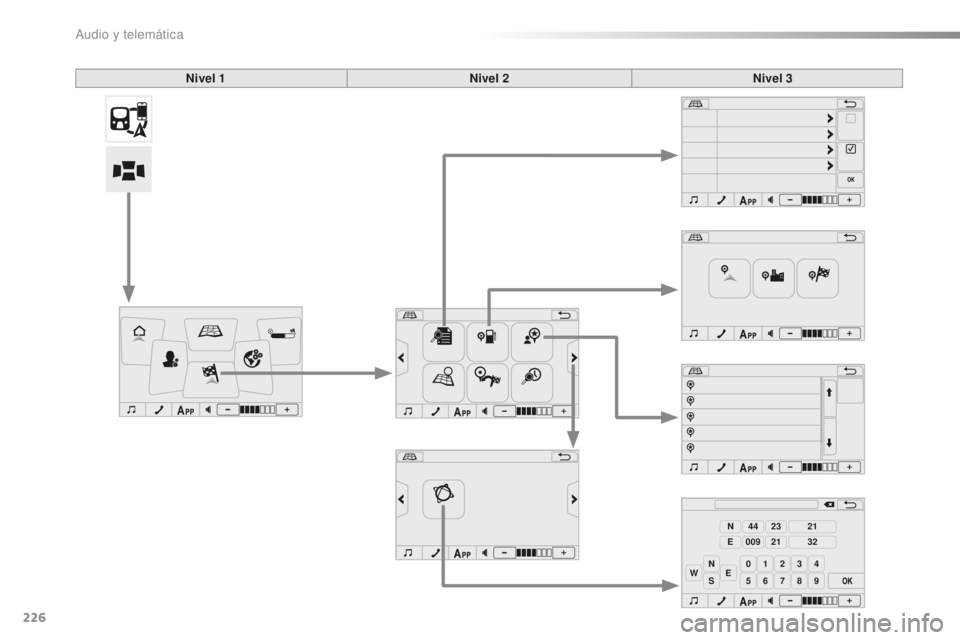The height and width of the screenshot is (640, 960).
Task: Select the longitude degrees field showing 009
Action: point(752,542)
